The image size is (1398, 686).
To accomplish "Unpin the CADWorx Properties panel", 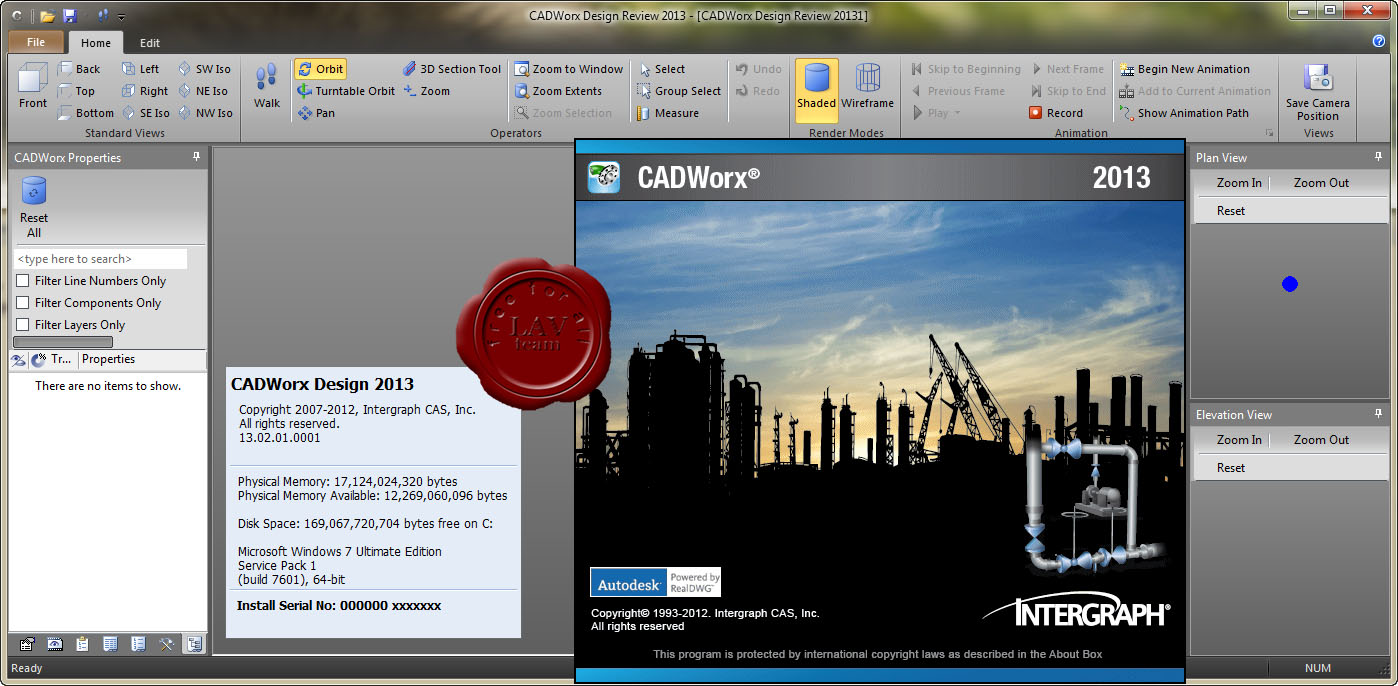I will [196, 157].
